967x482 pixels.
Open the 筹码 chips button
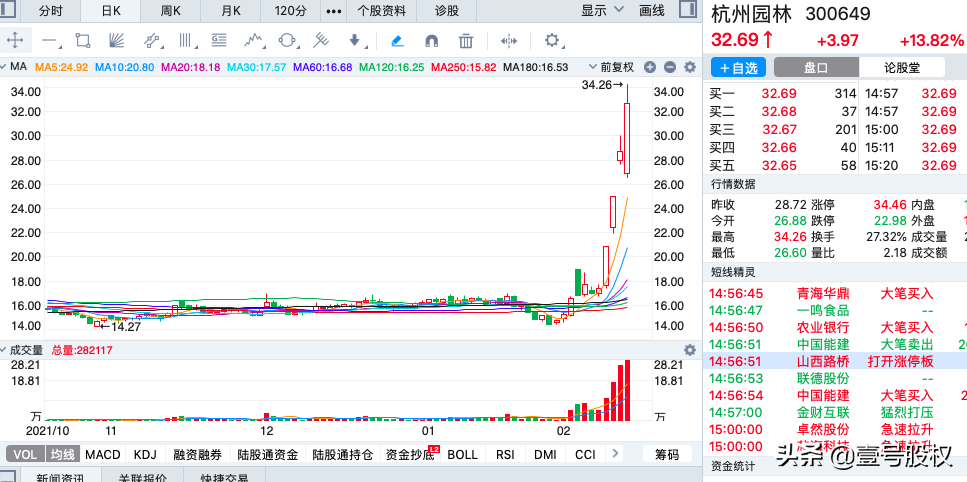pyautogui.click(x=667, y=455)
